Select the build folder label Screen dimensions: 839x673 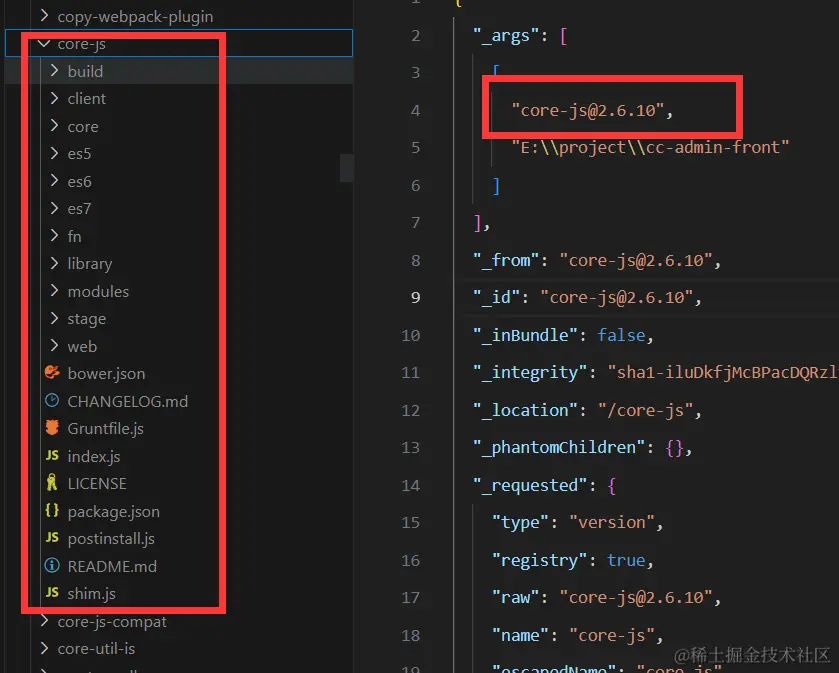tap(85, 71)
